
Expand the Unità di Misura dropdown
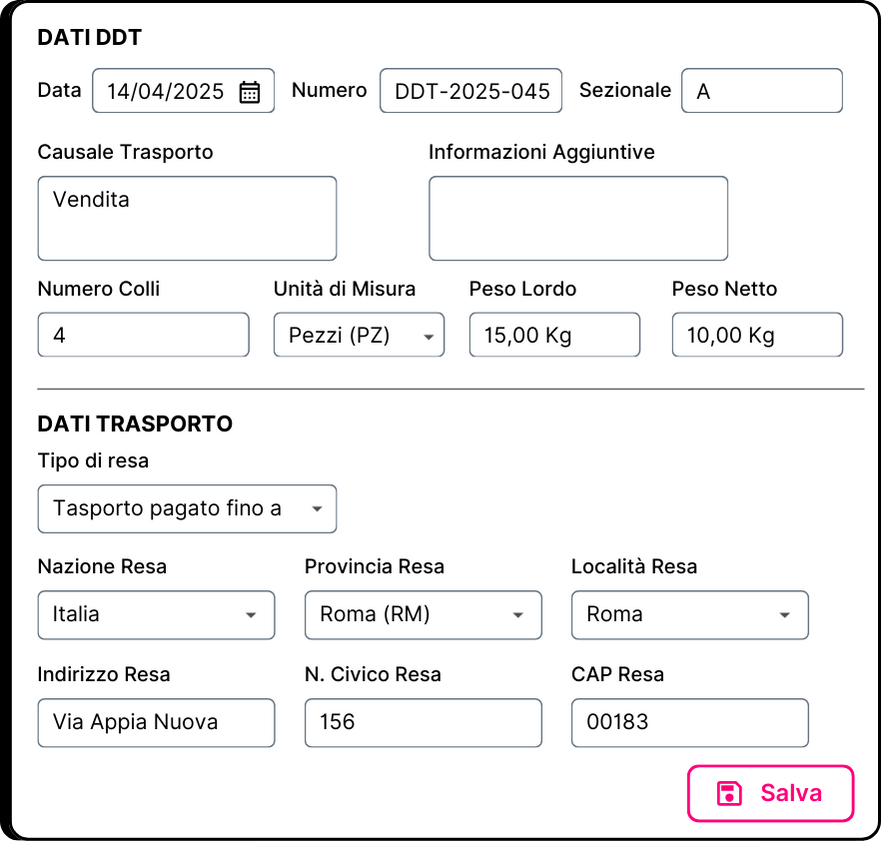[359, 335]
